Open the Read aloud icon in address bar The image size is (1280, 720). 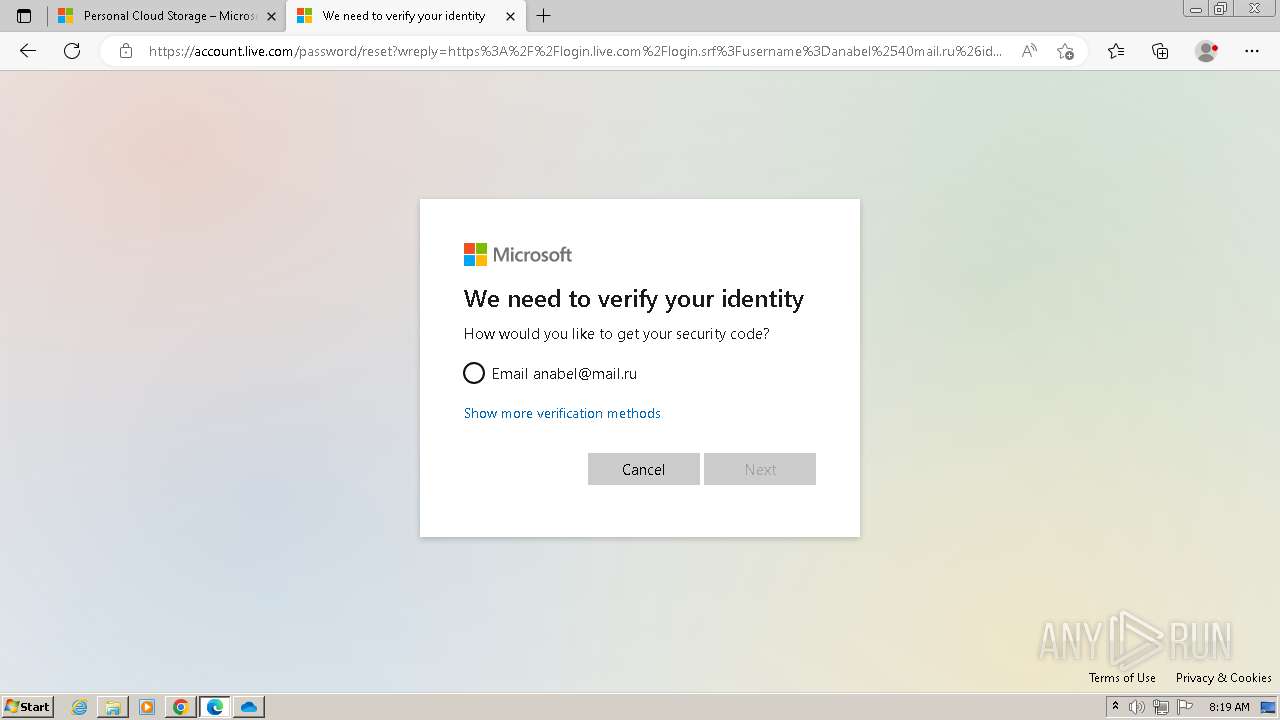1028,51
